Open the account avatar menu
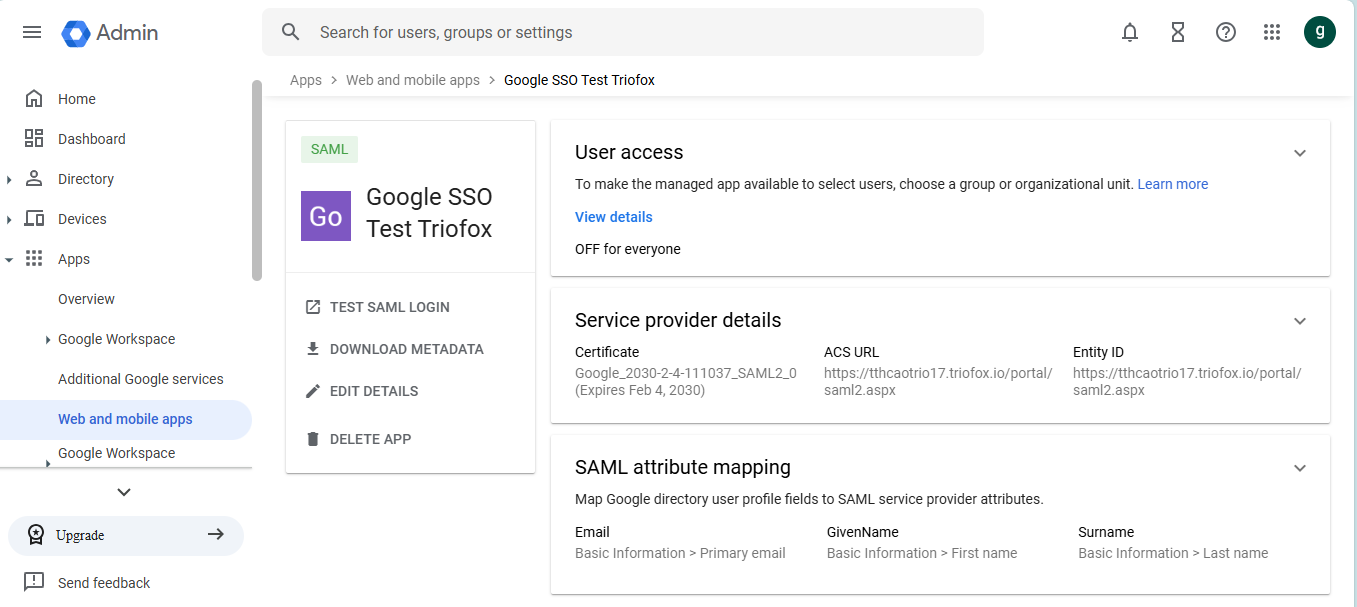1357x607 pixels. click(1320, 32)
